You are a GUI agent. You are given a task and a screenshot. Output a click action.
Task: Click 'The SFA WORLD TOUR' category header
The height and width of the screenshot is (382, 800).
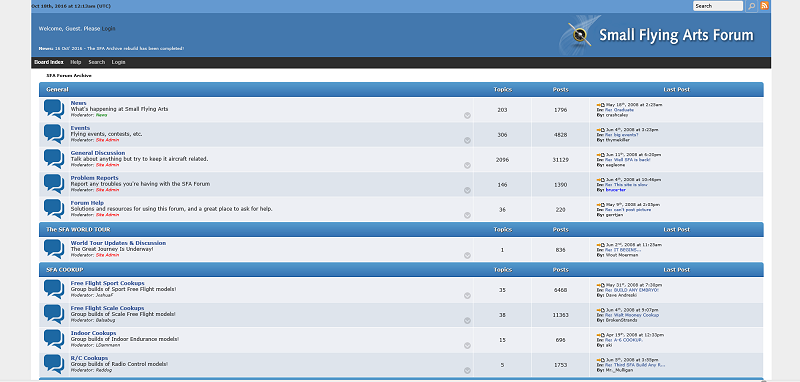click(78, 230)
